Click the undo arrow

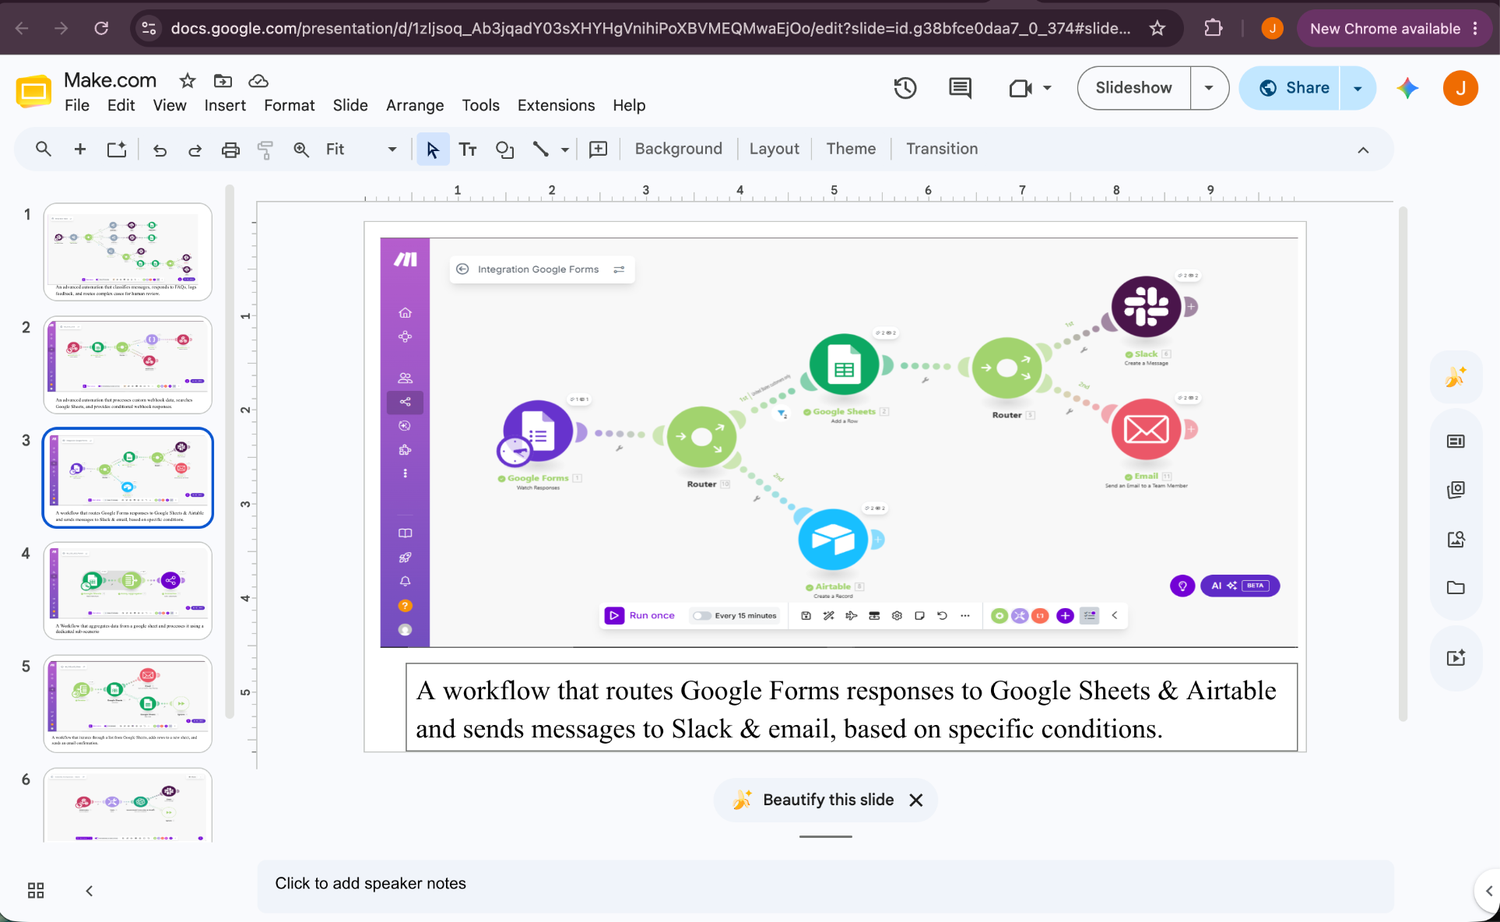click(x=160, y=150)
